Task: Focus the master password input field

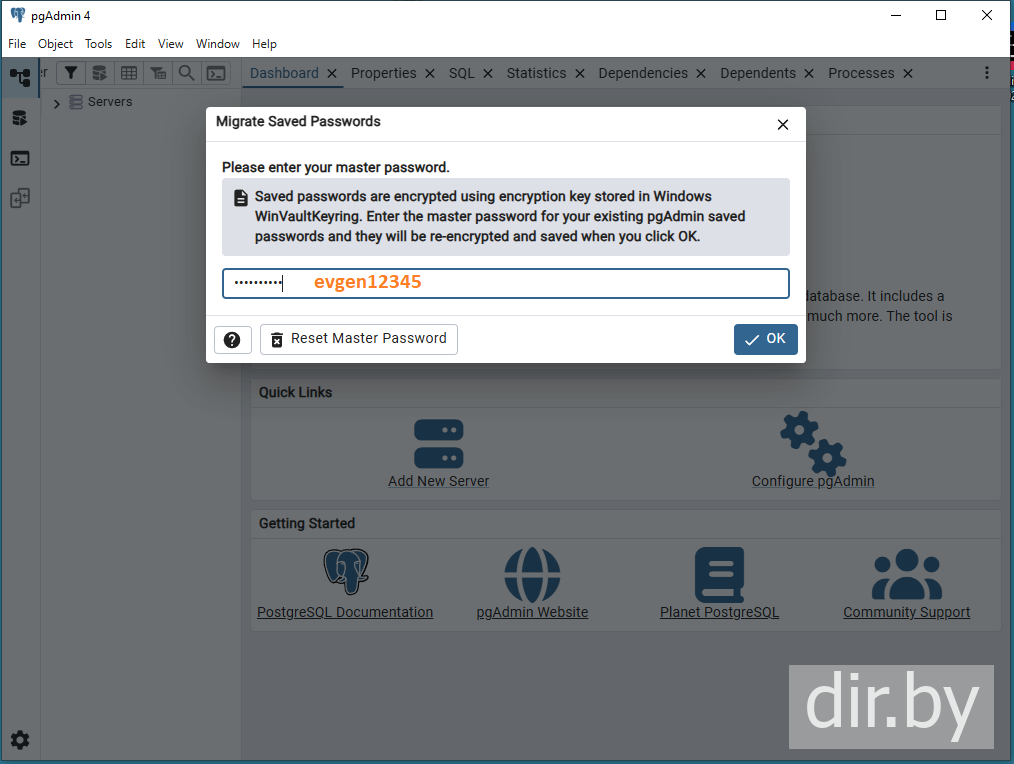Action: [506, 283]
